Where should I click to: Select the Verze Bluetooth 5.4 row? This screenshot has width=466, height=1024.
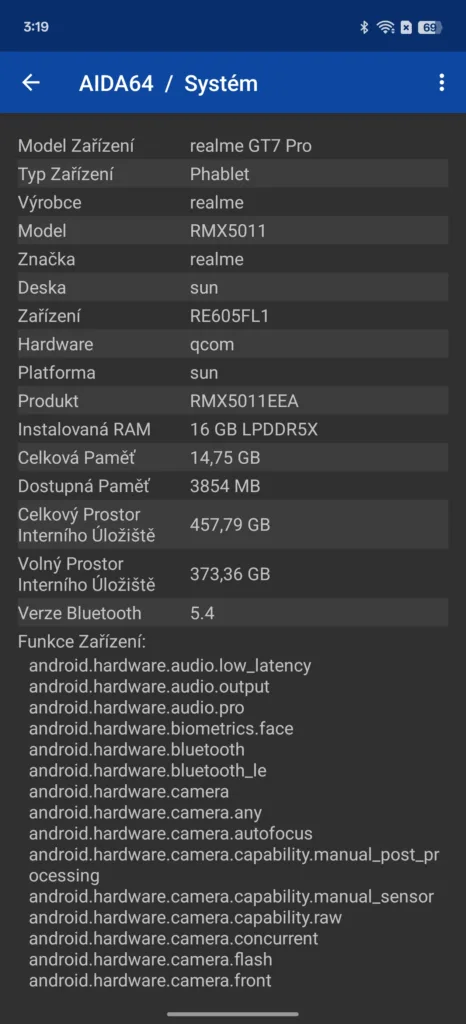[x=233, y=613]
